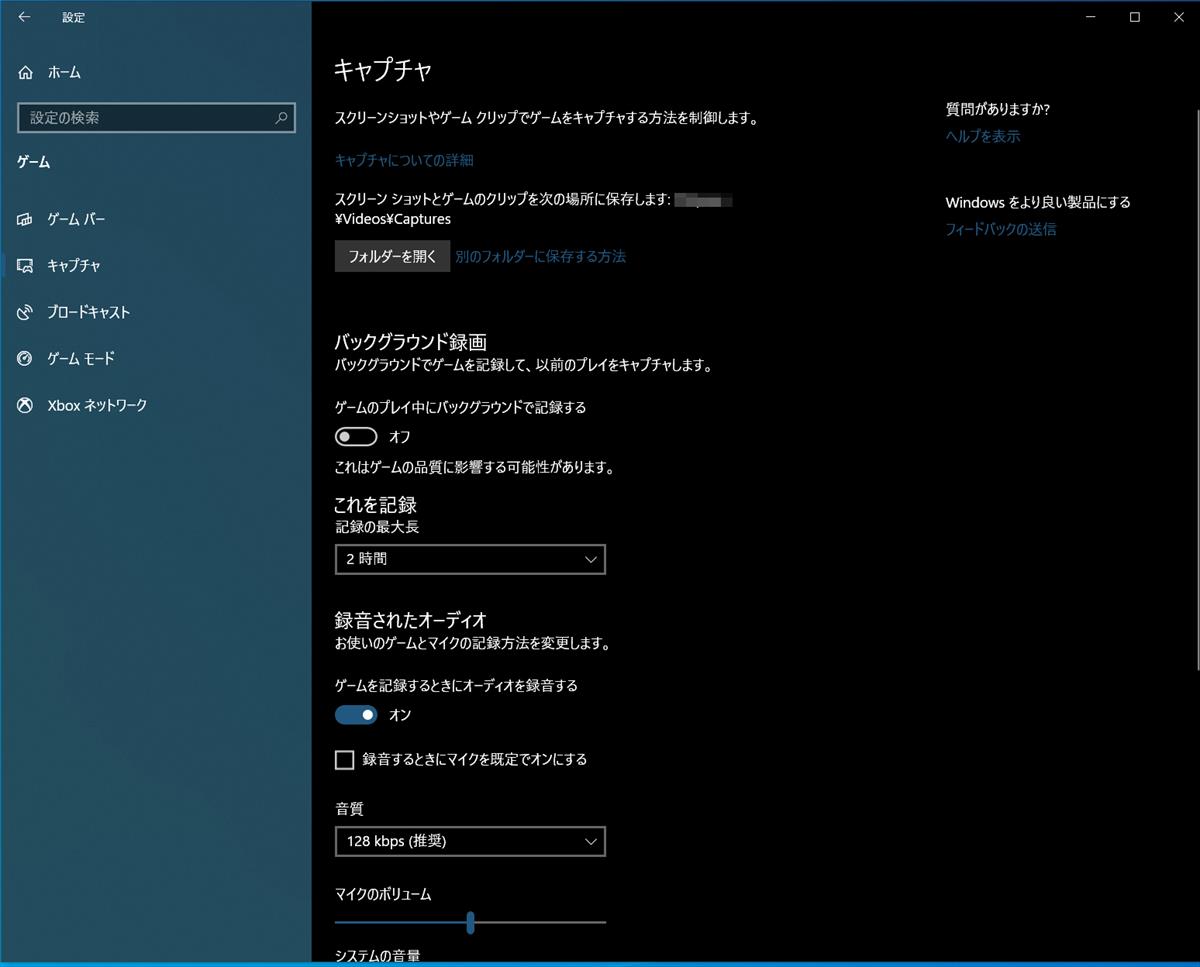Click the Broadcast (ブロードキャスト) sidebar icon
This screenshot has height=967, width=1200.
[x=25, y=312]
